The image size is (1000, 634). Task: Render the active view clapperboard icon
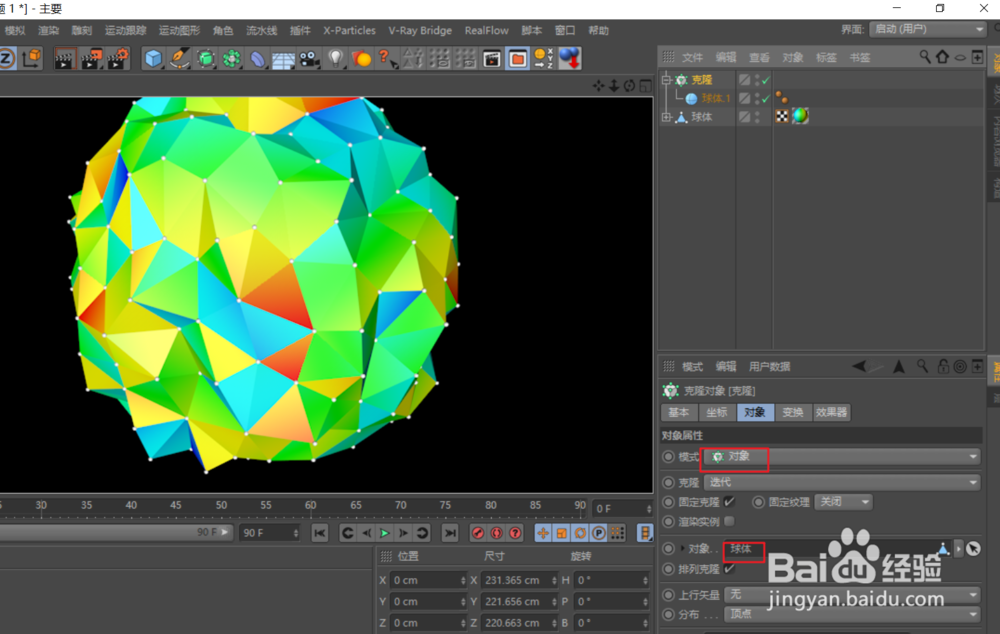tap(64, 59)
